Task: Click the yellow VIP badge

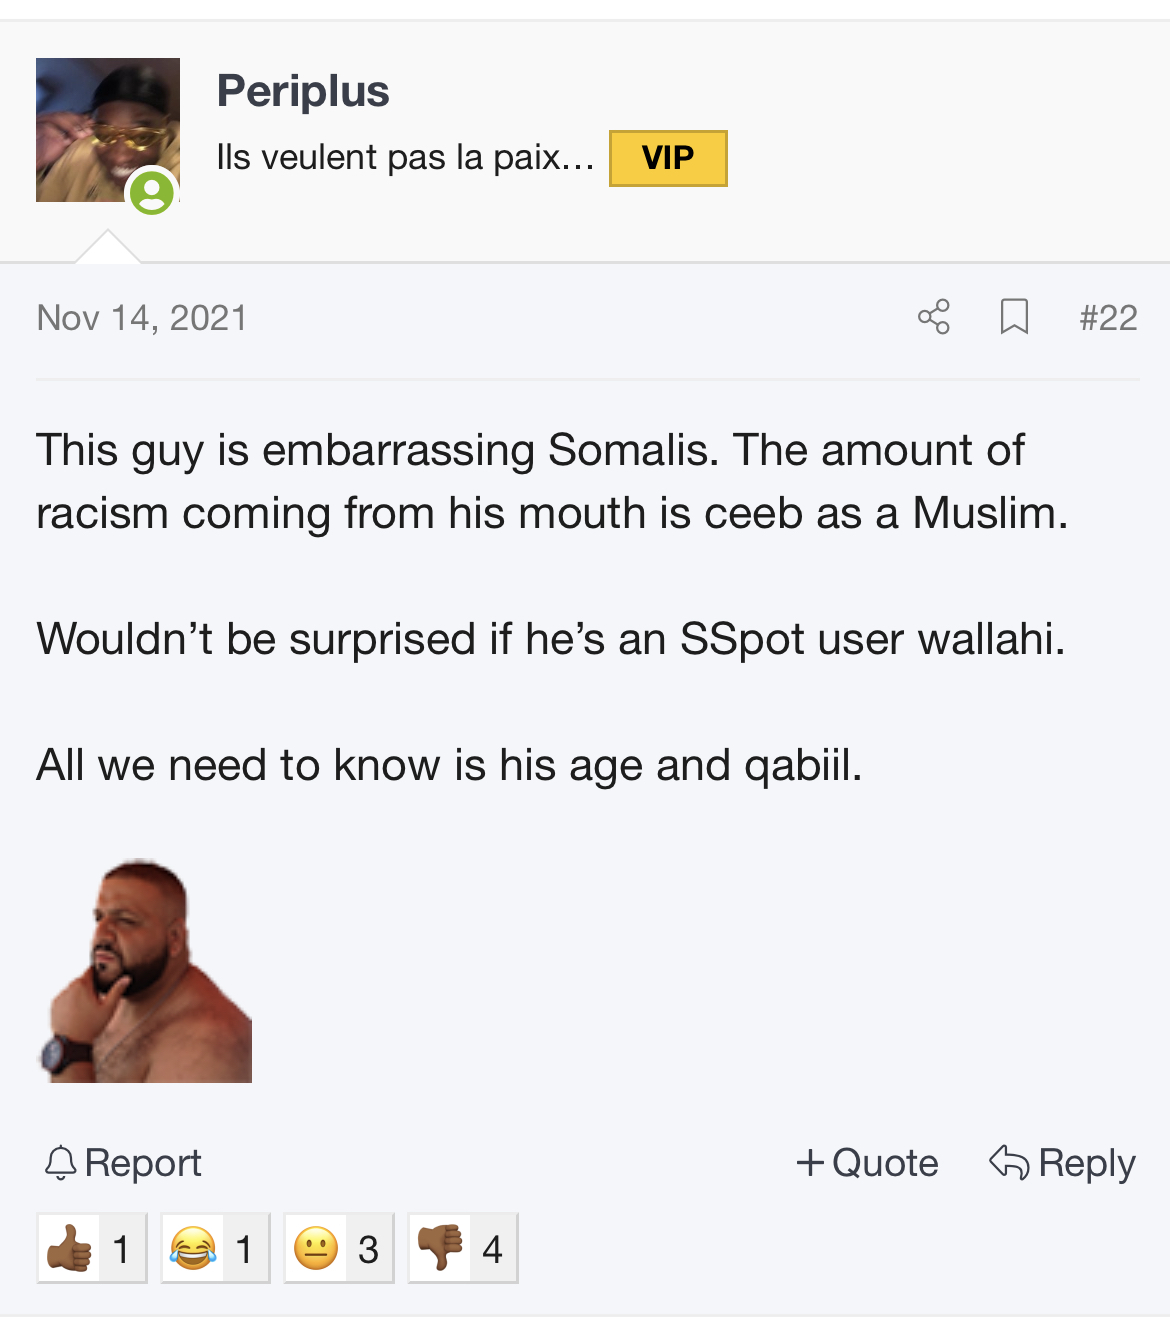Action: 668,158
